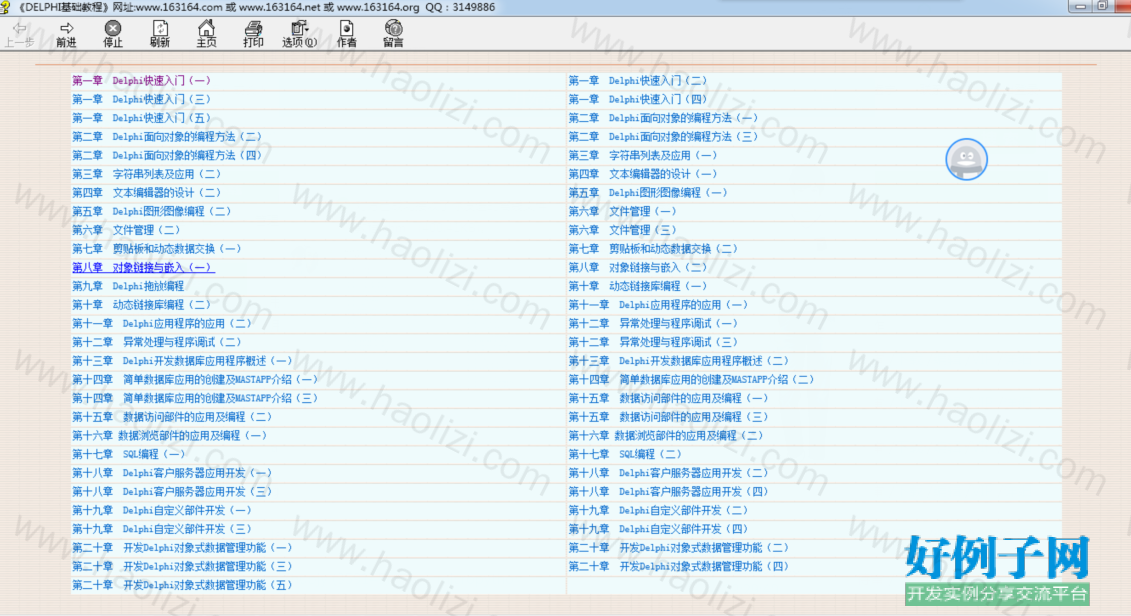Open 第九章 Delphi拖放编程
This screenshot has height=616, width=1131.
(128, 286)
